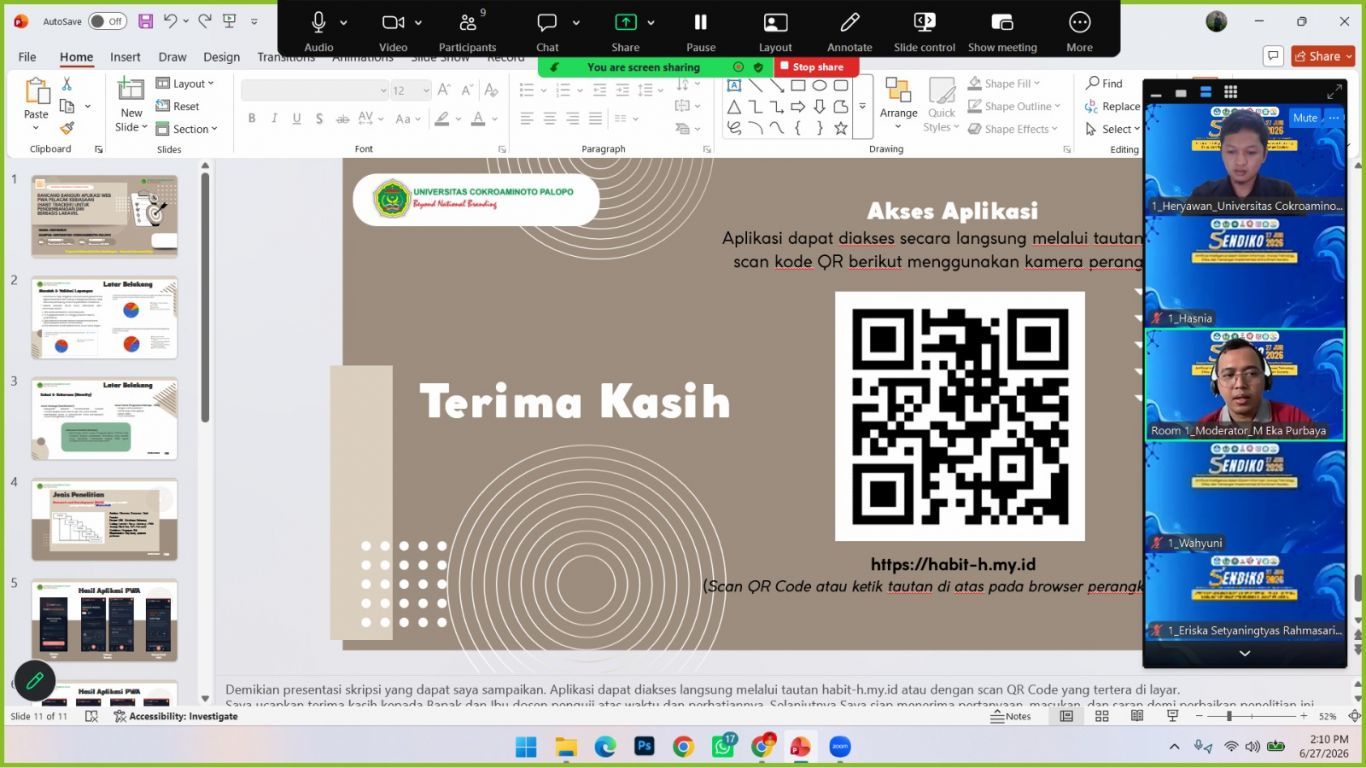Click the Save icon in title bar
1366x768 pixels.
146,21
